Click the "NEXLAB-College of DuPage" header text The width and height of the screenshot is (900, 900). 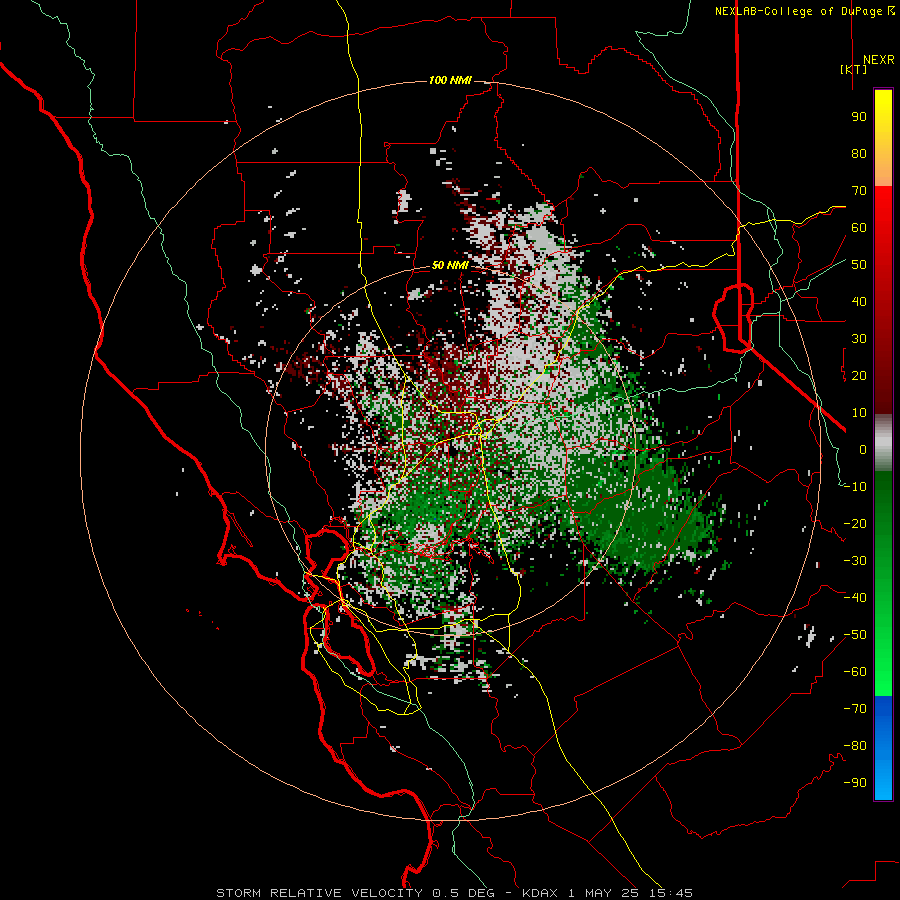(798, 11)
